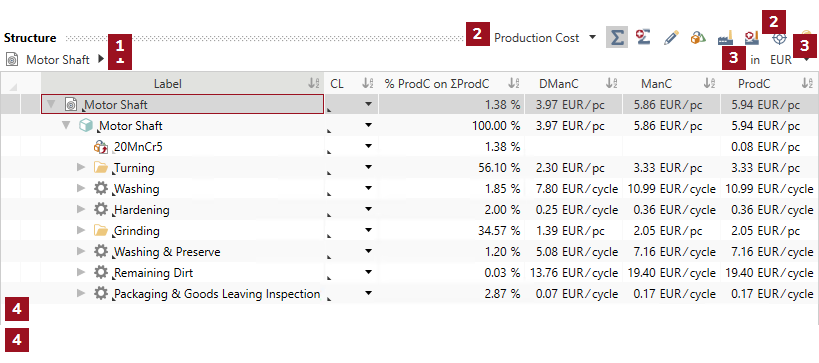Expand the Turning folder node
Viewport: 819px width, 363px height.
coord(80,168)
